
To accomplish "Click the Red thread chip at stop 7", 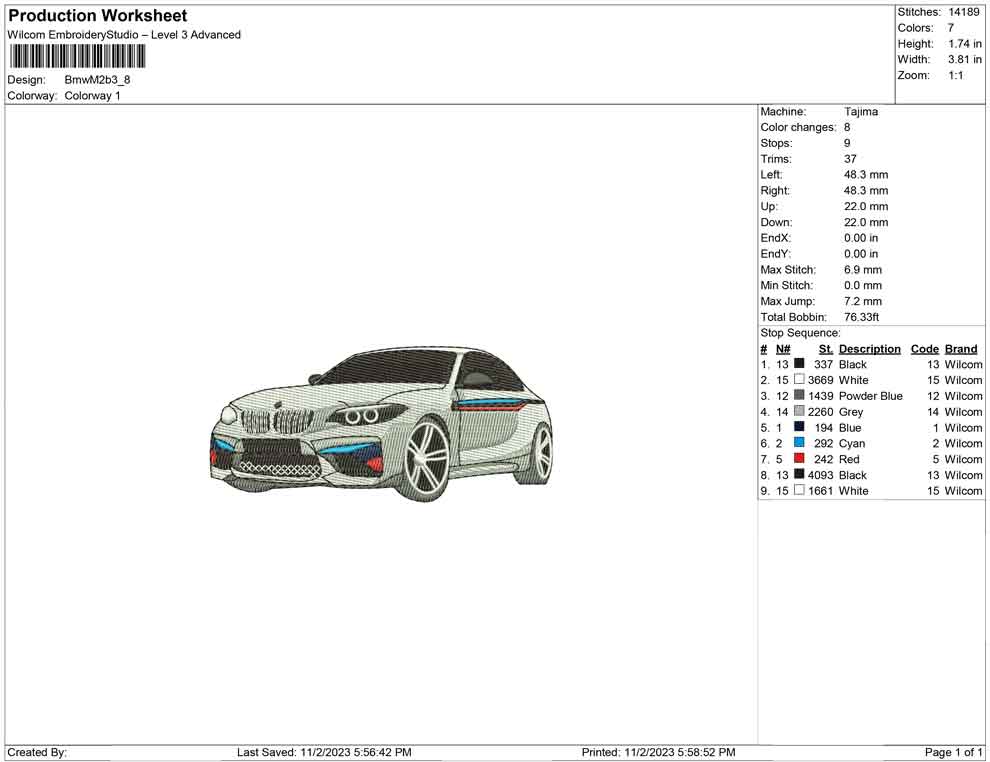I will click(798, 459).
